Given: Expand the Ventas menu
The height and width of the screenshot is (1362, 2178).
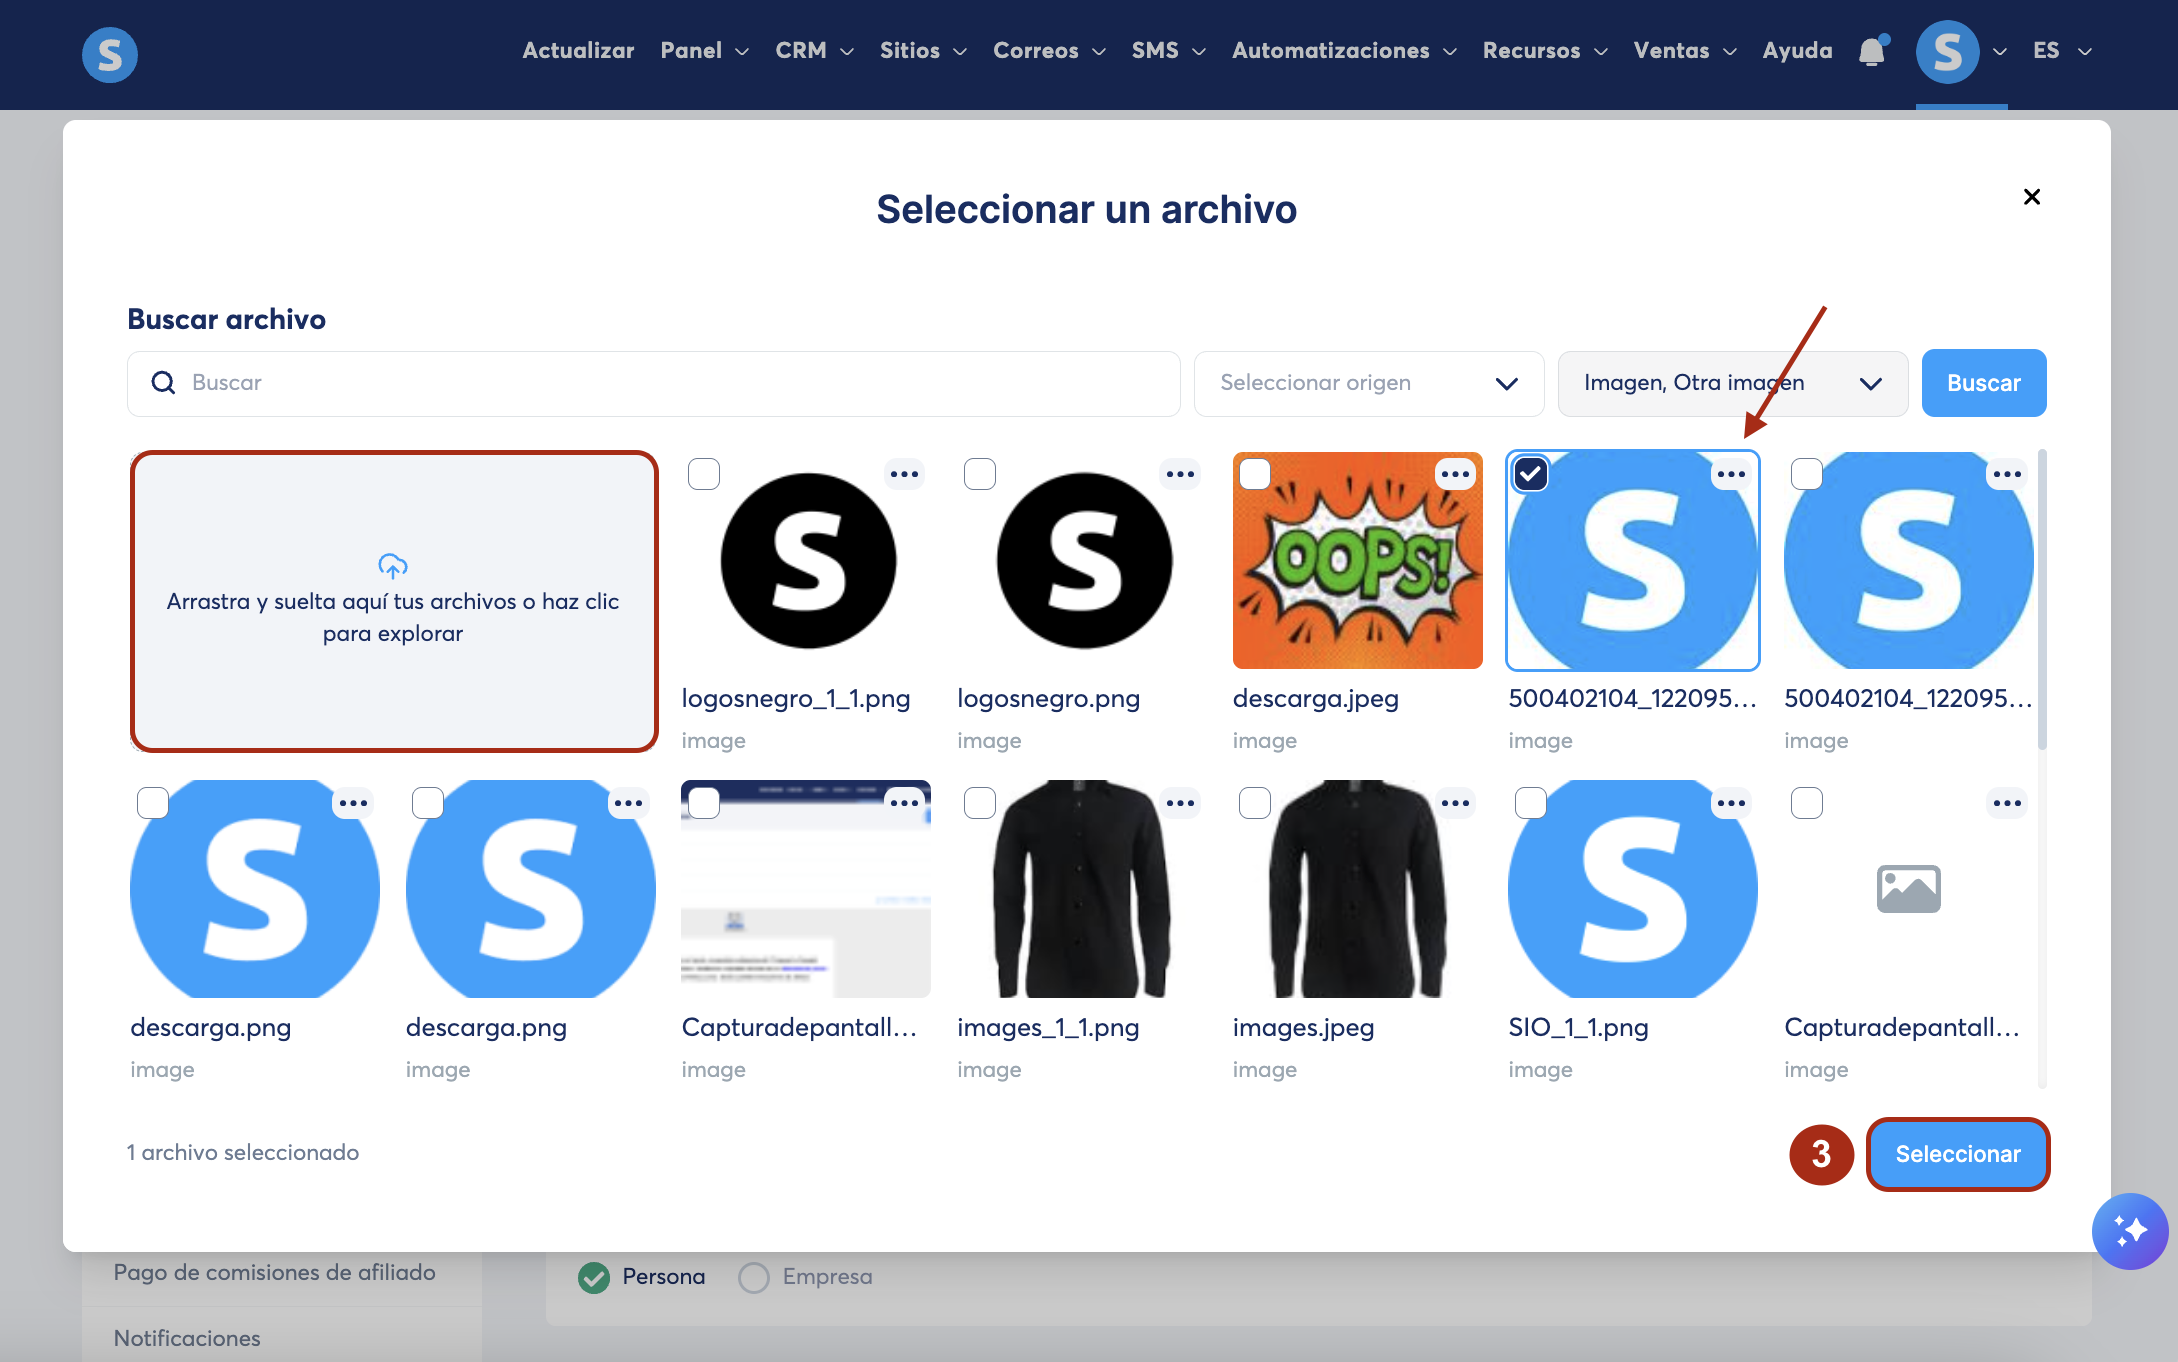Looking at the screenshot, I should click(x=1685, y=51).
